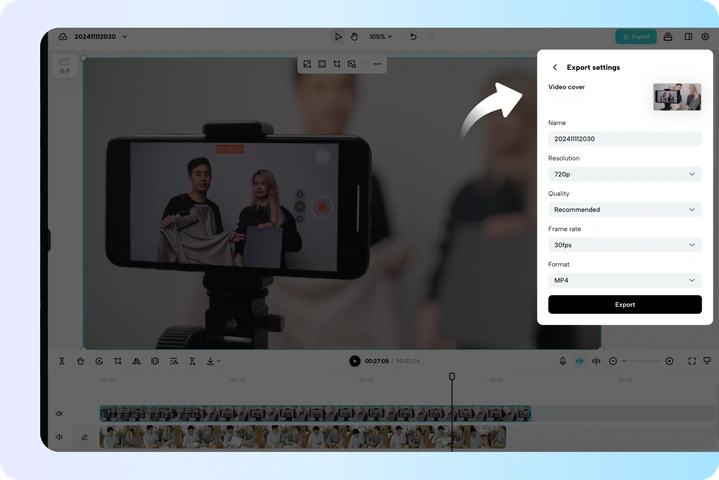Open the Quality dropdown showing Recommended
Image resolution: width=719 pixels, height=480 pixels.
click(x=625, y=210)
